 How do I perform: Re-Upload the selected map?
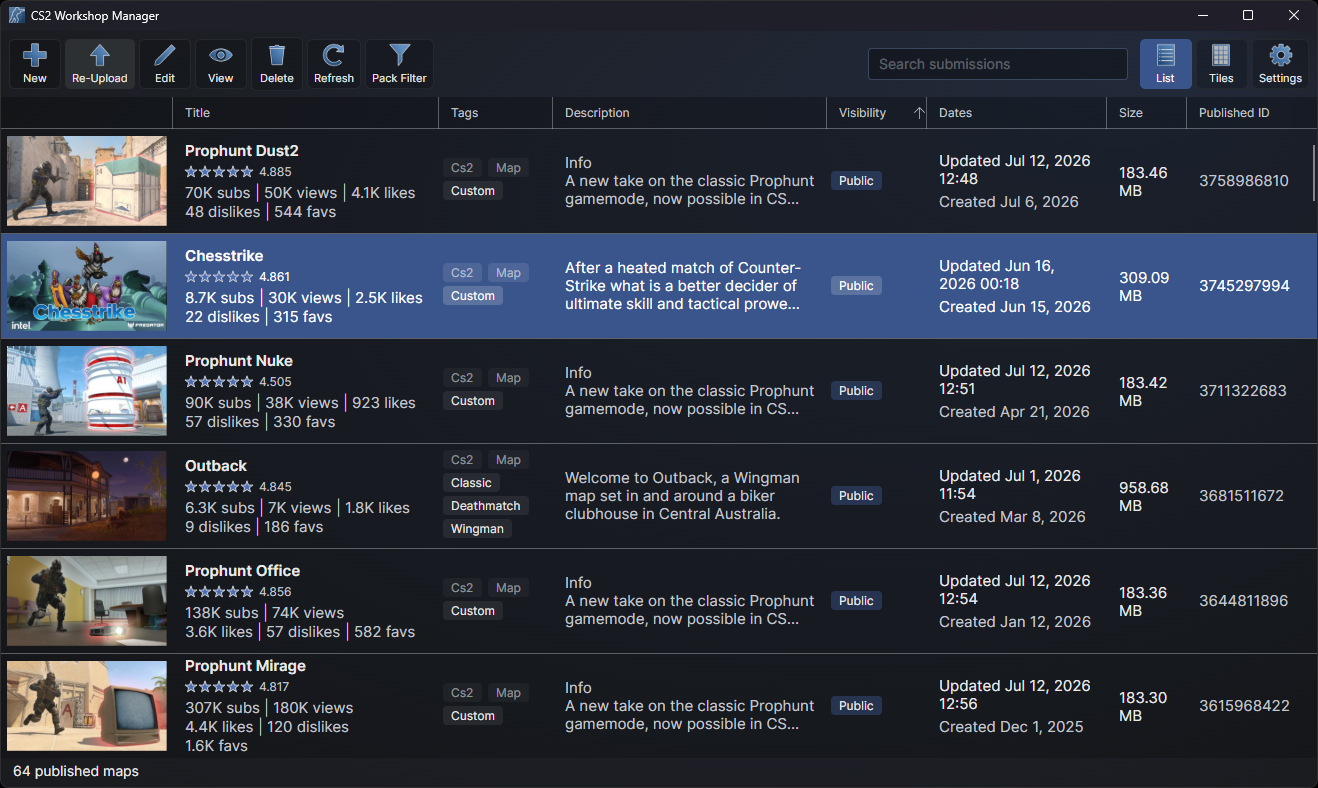pyautogui.click(x=100, y=64)
